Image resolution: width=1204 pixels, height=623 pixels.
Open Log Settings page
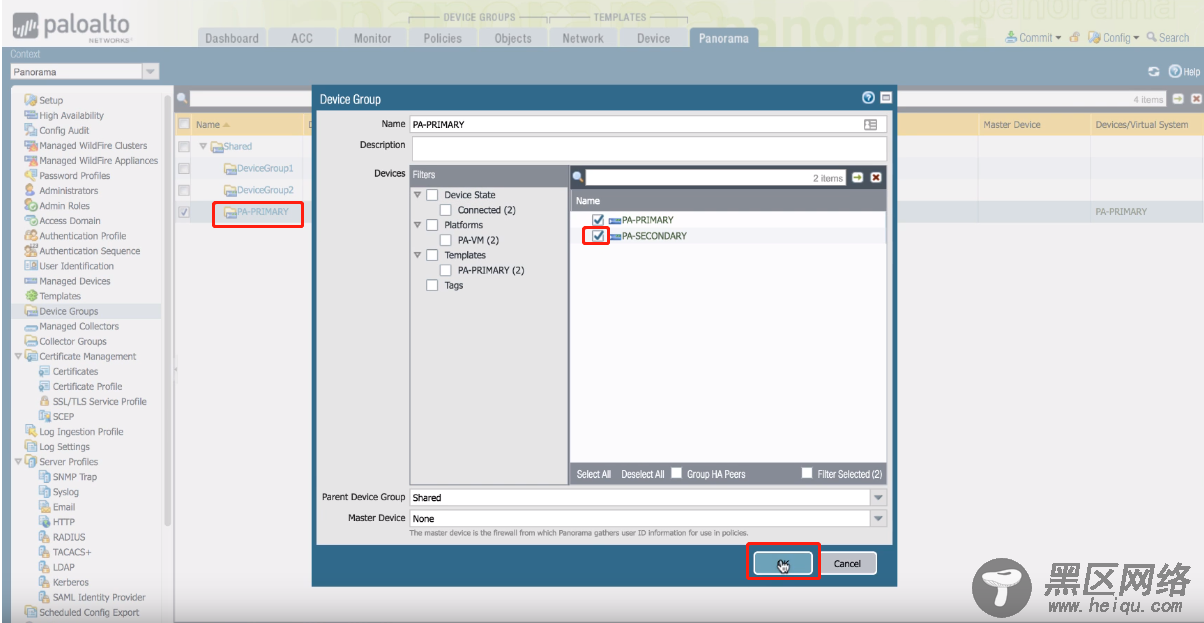64,447
